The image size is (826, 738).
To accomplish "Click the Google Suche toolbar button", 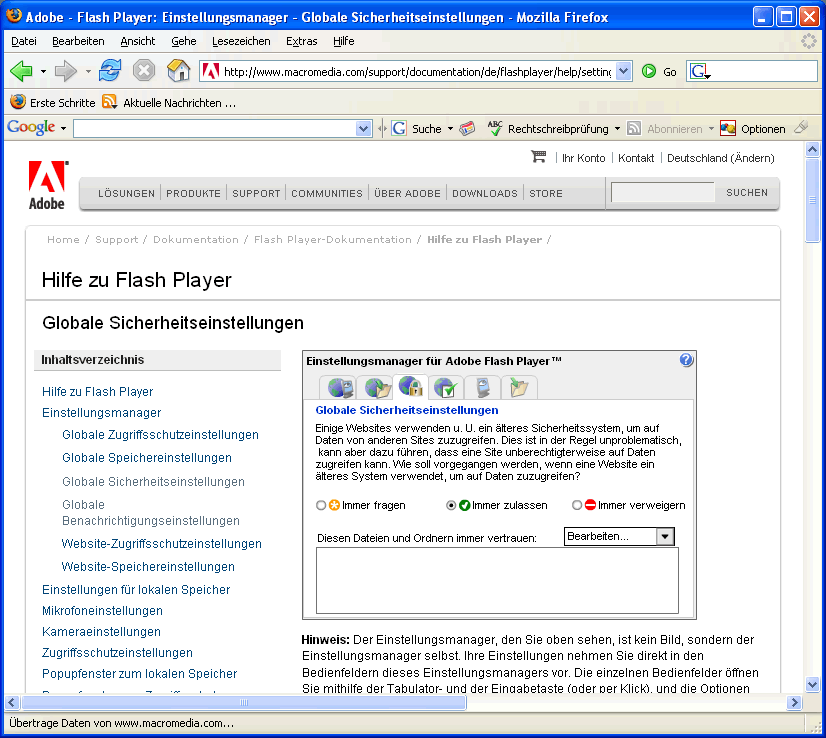I will coord(416,129).
